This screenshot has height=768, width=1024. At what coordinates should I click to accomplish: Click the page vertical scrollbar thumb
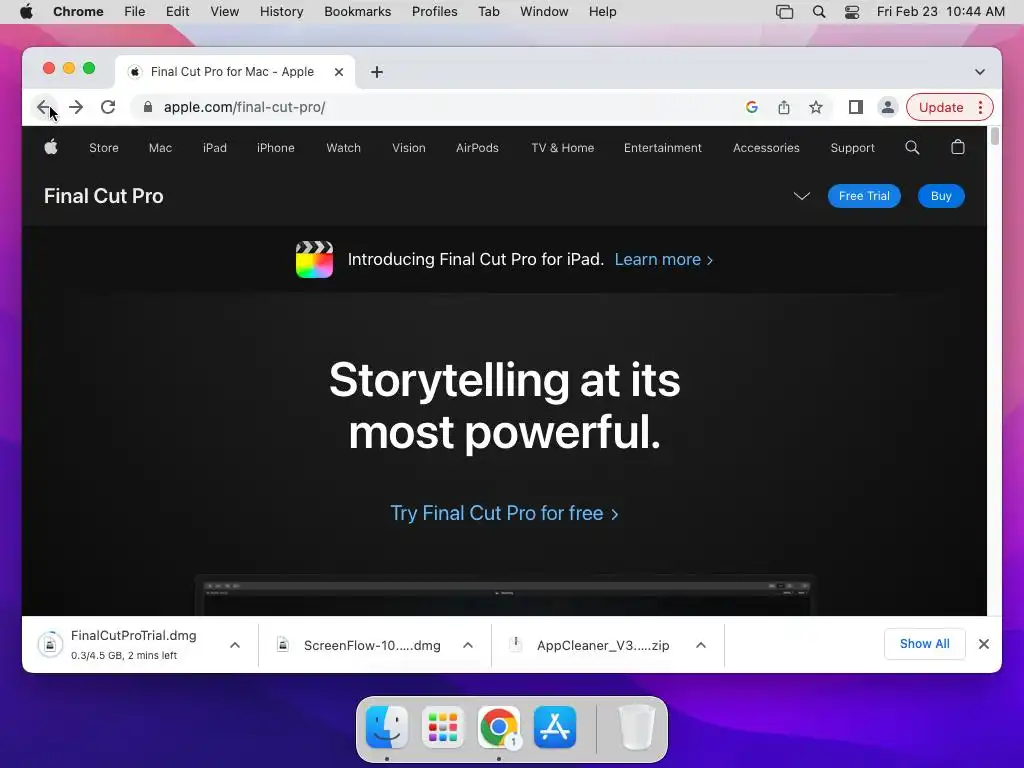click(x=995, y=136)
